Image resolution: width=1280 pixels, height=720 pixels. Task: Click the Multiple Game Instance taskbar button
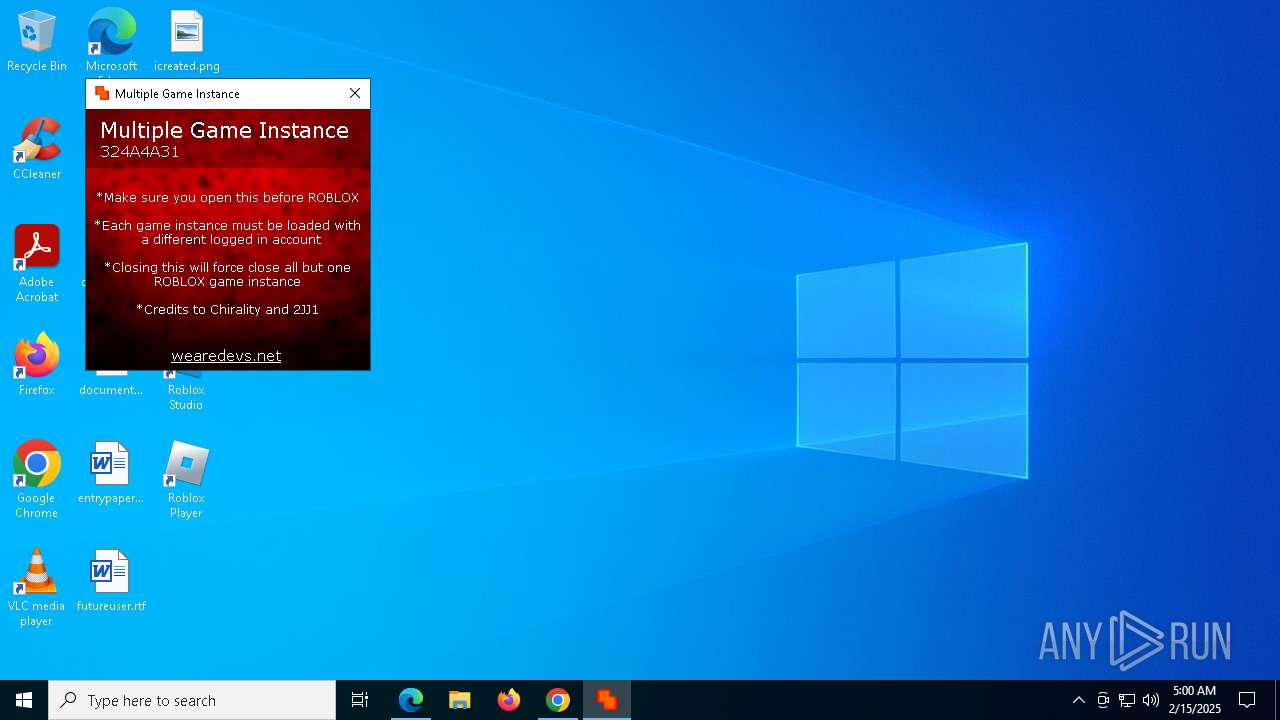coord(607,700)
